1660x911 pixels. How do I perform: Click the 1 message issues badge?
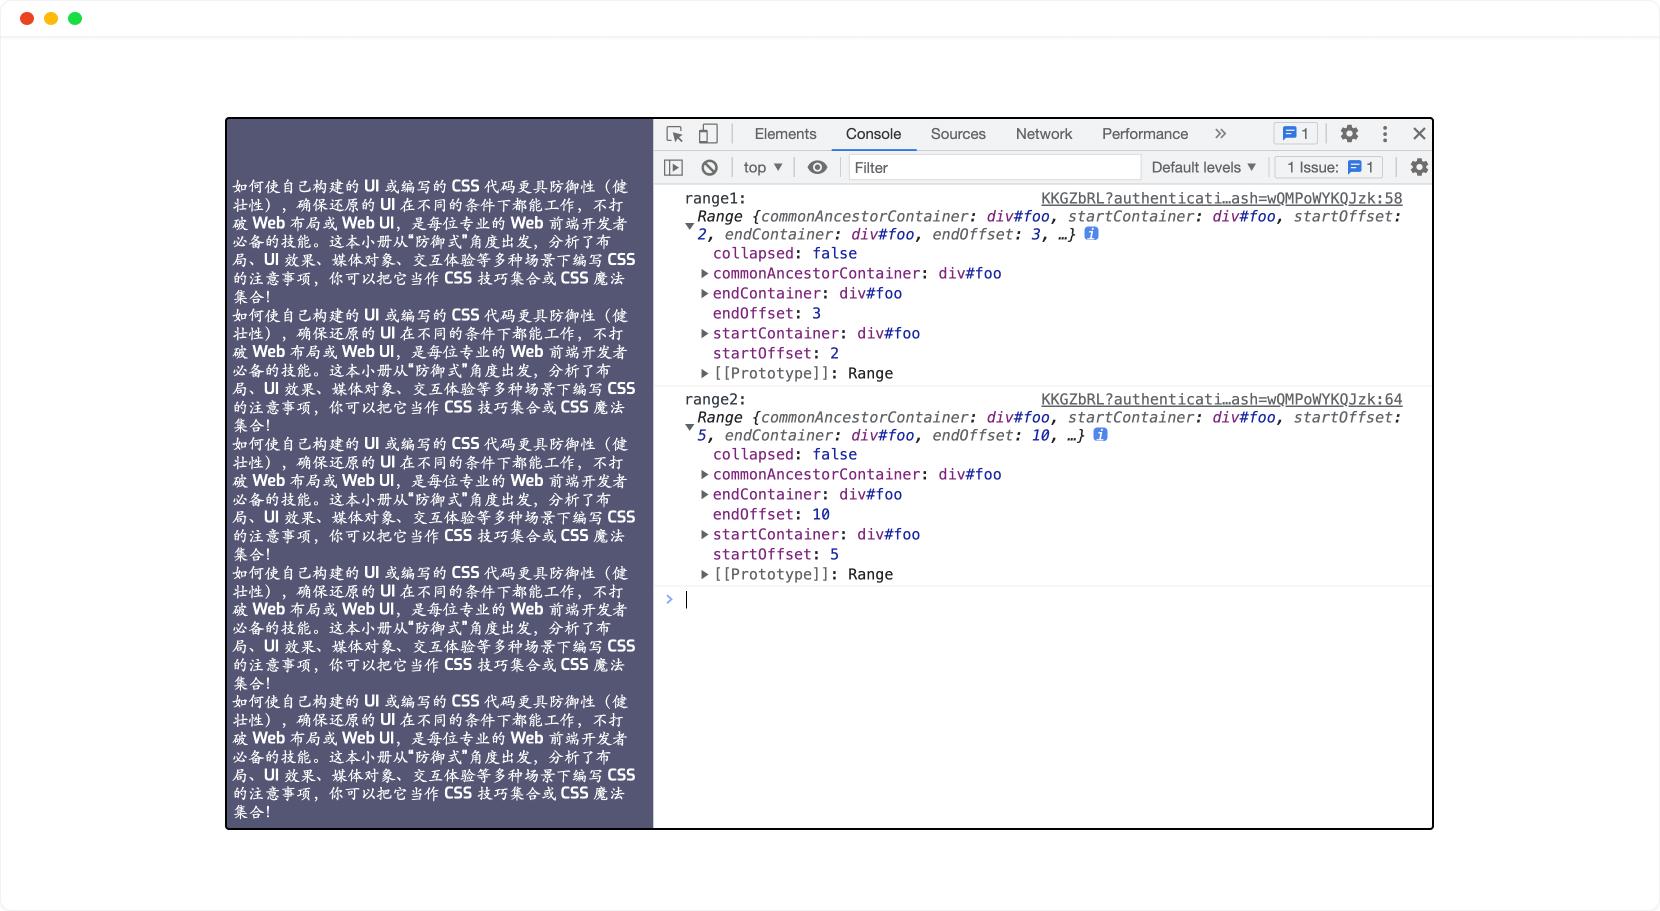pyautogui.click(x=1296, y=134)
